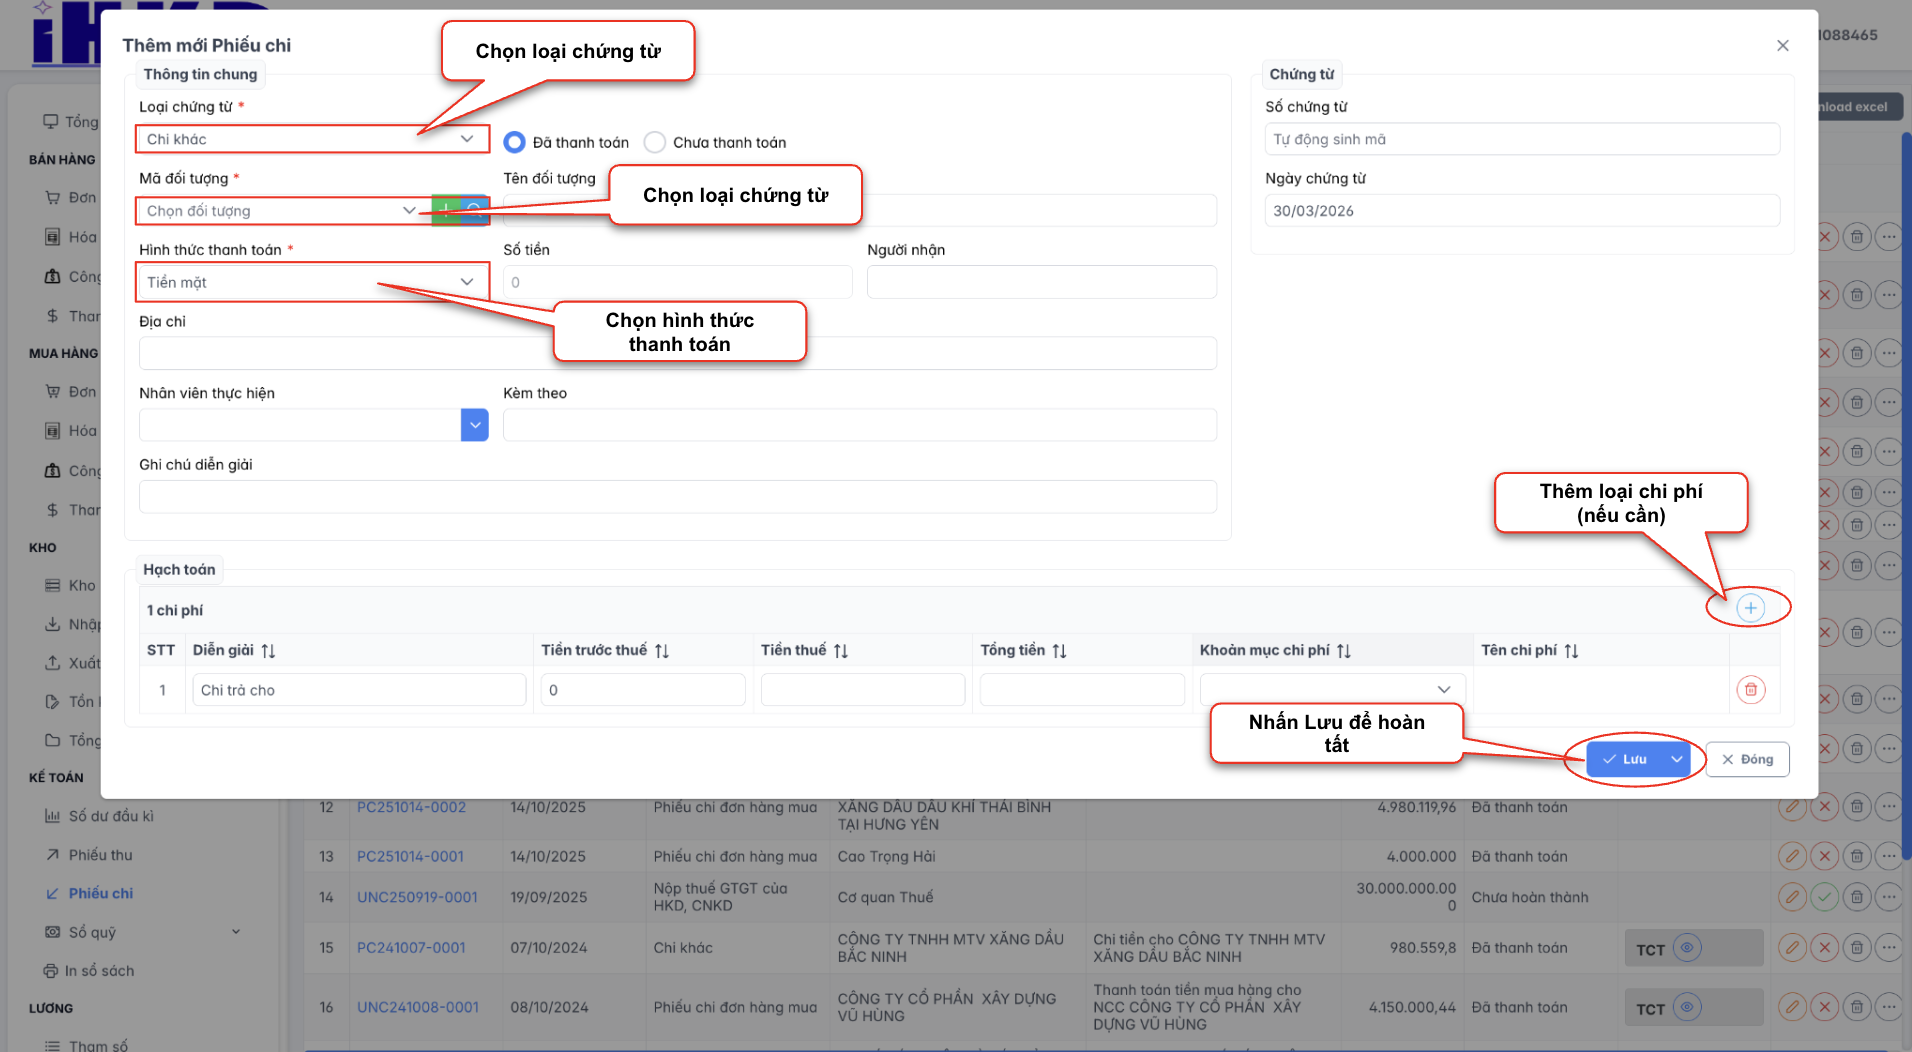The height and width of the screenshot is (1052, 1912).
Task: Click the sort icon next to Tên chi phí
Action: tap(1571, 651)
